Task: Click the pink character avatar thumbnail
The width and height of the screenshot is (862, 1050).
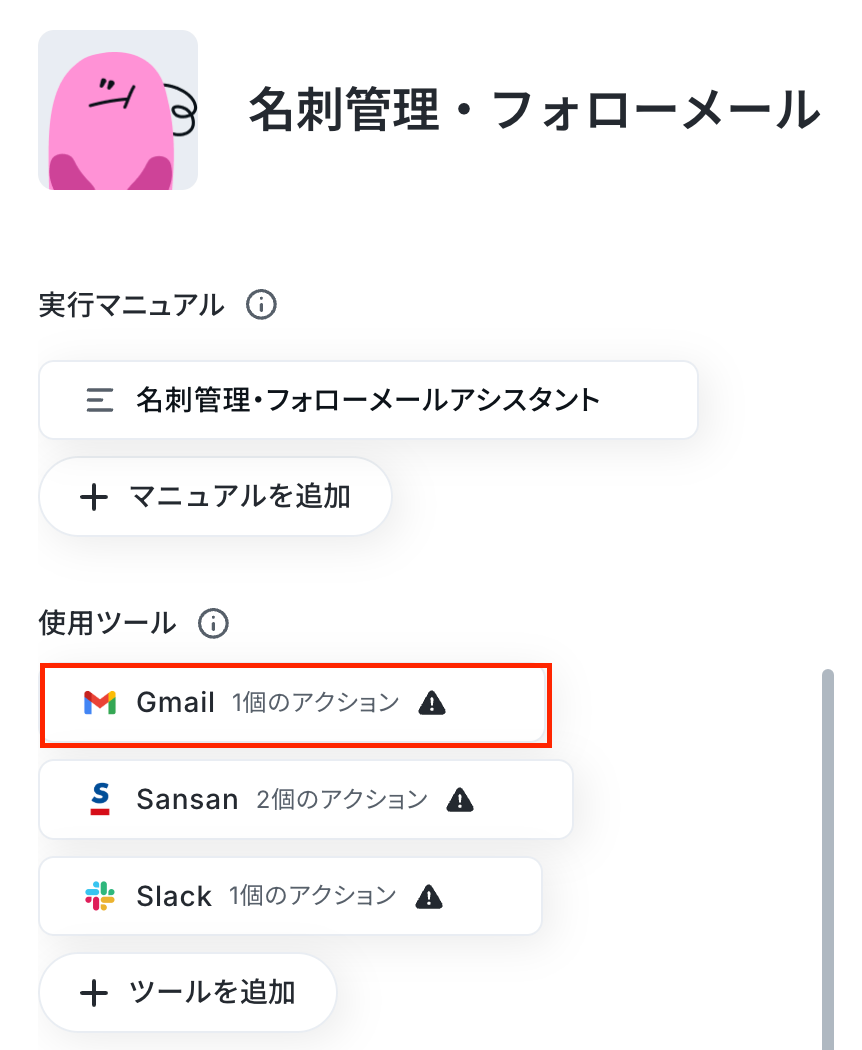Action: pos(118,110)
